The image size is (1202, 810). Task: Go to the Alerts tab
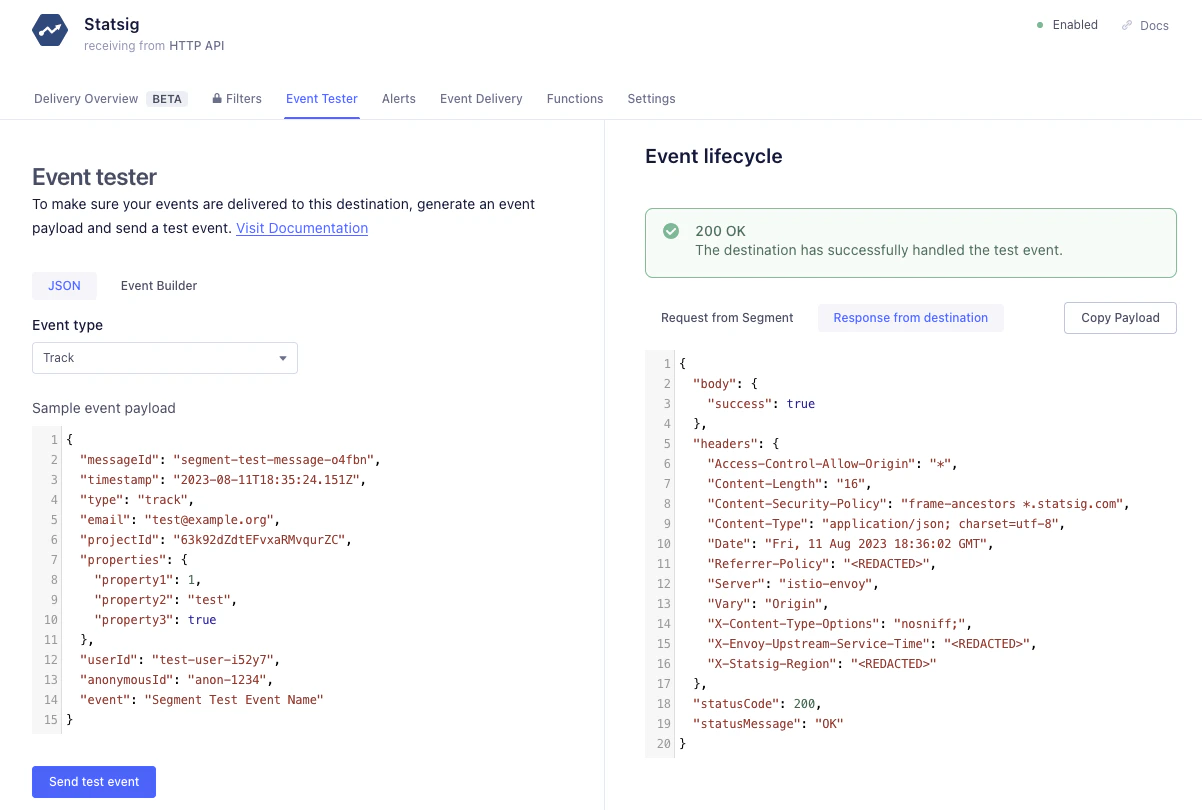pos(399,99)
